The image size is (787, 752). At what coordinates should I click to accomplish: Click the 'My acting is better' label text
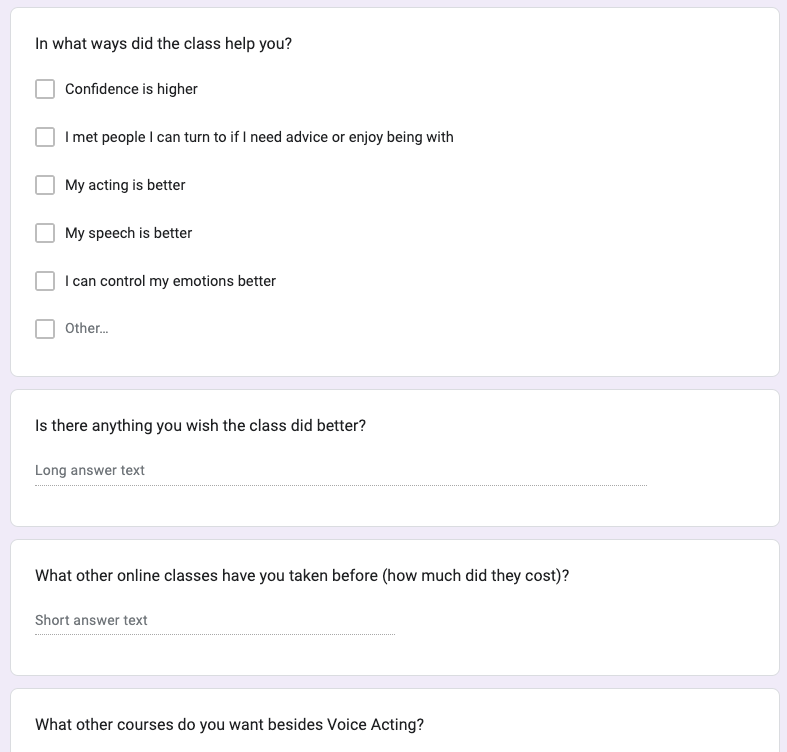click(125, 185)
